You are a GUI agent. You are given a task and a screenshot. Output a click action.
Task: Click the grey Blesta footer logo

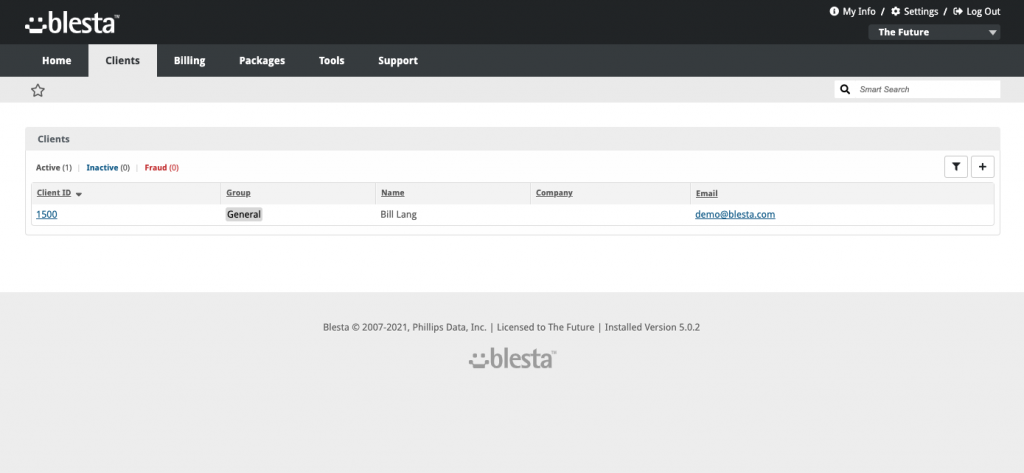pos(512,359)
